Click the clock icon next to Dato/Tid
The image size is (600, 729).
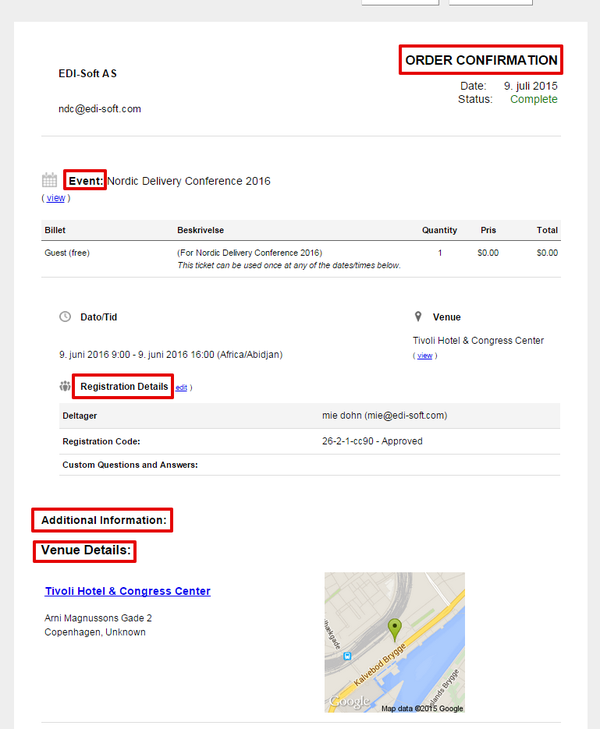click(x=65, y=317)
